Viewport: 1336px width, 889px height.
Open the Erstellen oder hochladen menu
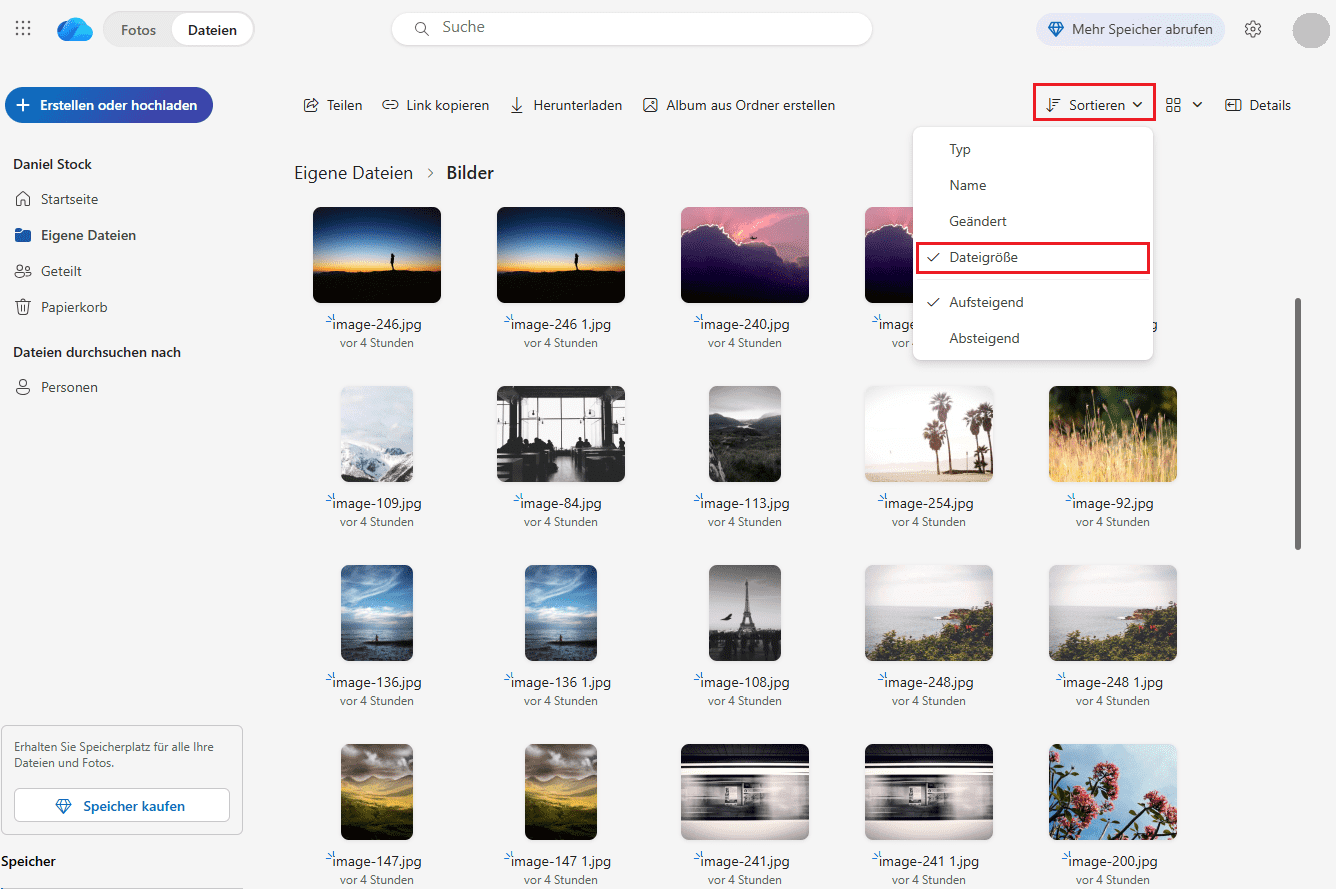point(109,105)
